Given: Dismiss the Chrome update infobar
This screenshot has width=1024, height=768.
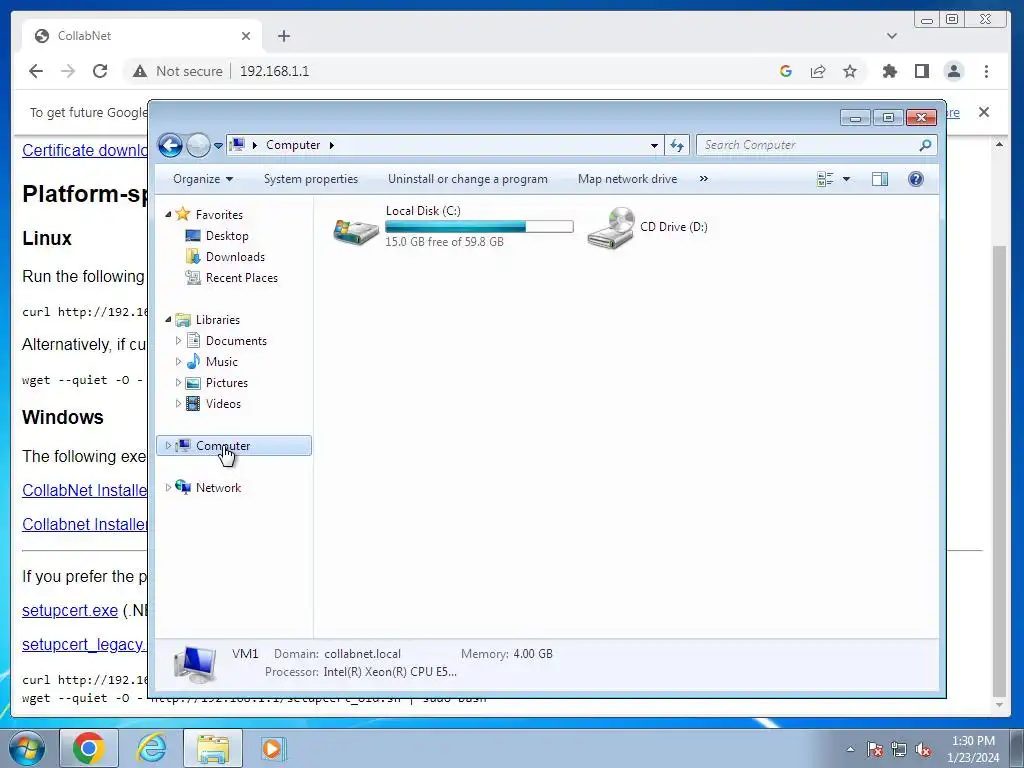Looking at the screenshot, I should click(x=984, y=112).
